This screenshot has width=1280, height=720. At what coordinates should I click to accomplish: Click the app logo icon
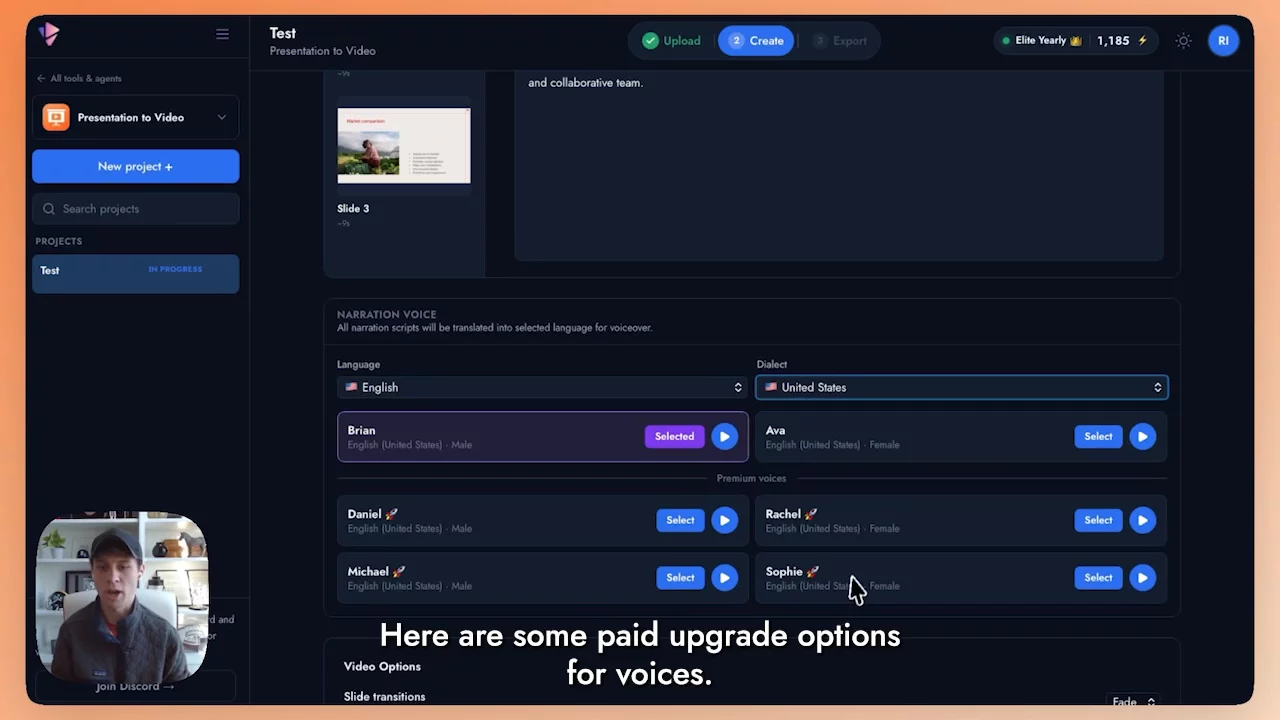pos(49,33)
